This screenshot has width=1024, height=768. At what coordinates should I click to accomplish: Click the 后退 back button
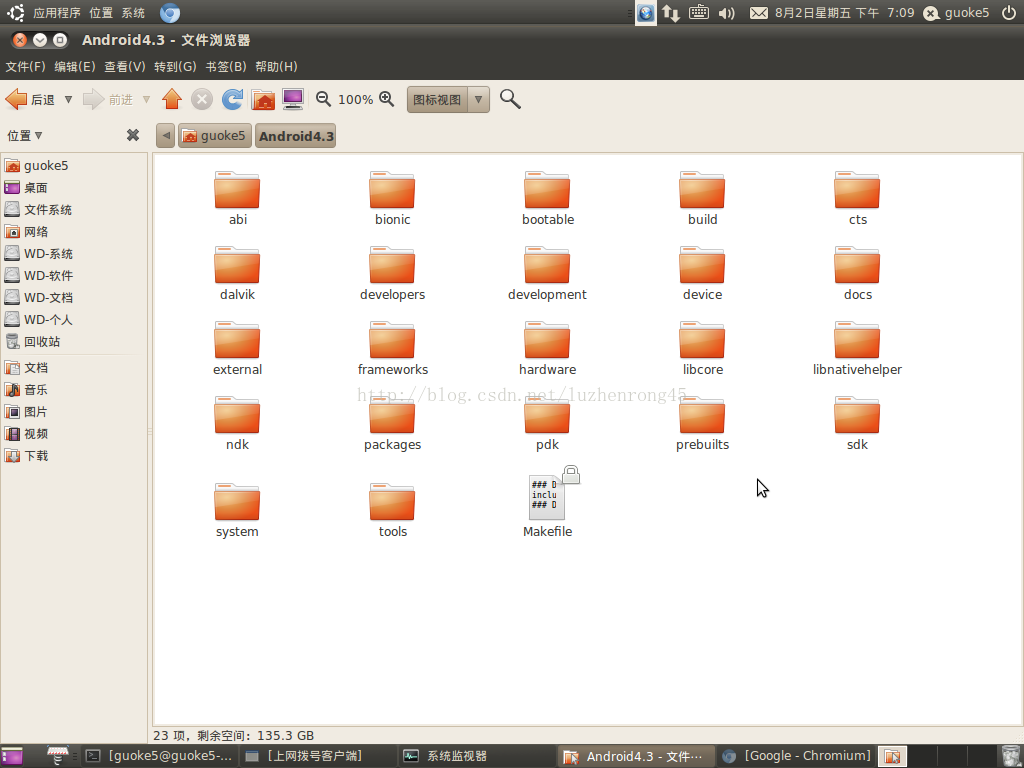point(30,99)
